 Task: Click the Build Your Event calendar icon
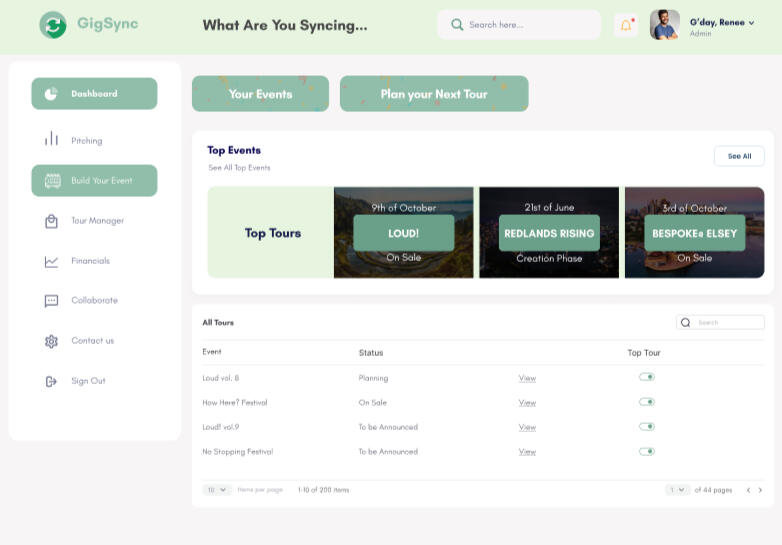52,181
